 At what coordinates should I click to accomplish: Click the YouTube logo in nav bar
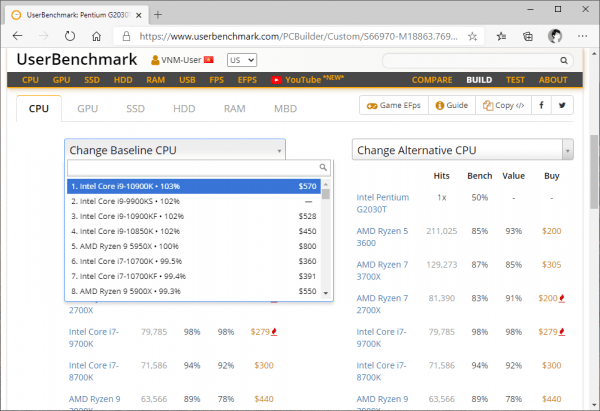[x=276, y=80]
